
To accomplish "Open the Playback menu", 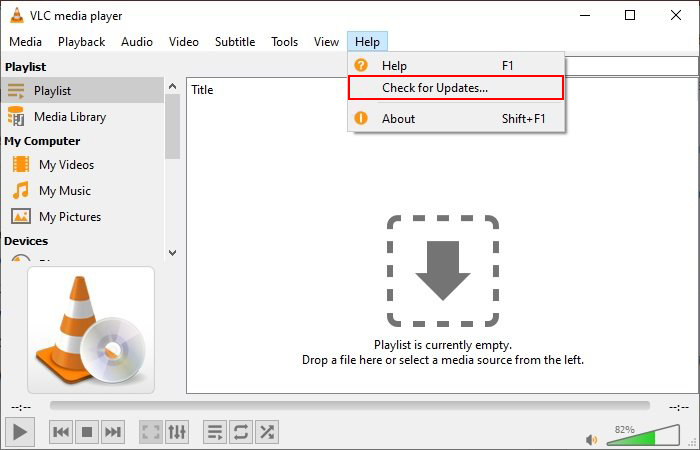I will coord(81,42).
